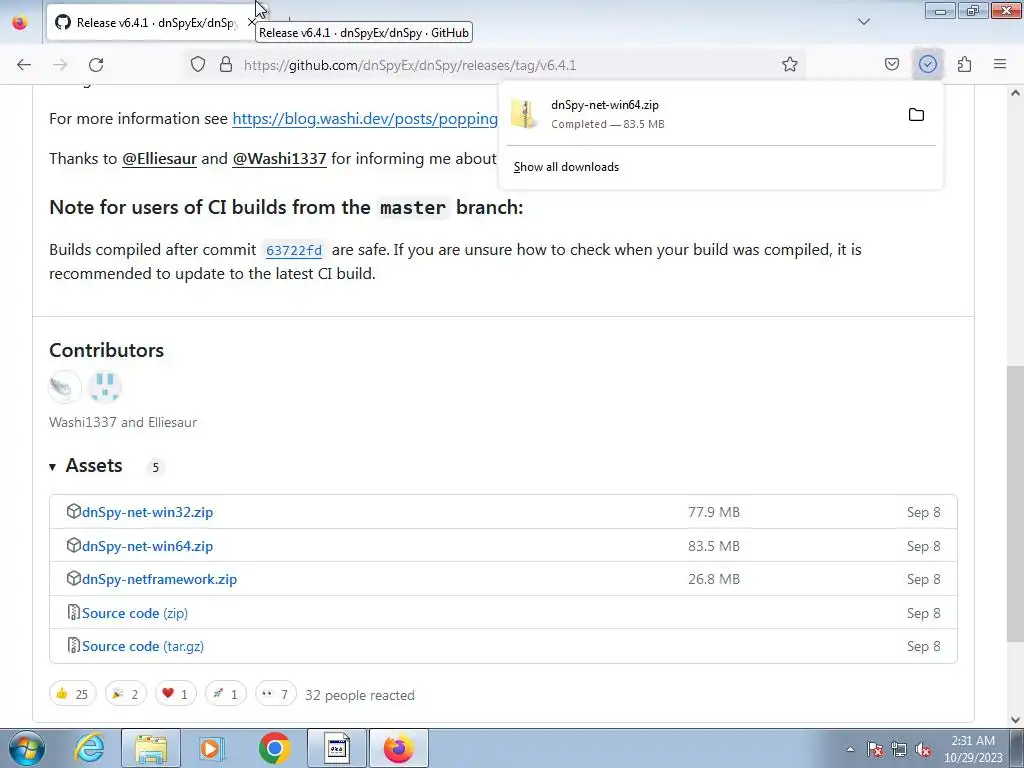Viewport: 1024px width, 768px height.
Task: Open the Extensions puzzle icon
Action: (964, 65)
